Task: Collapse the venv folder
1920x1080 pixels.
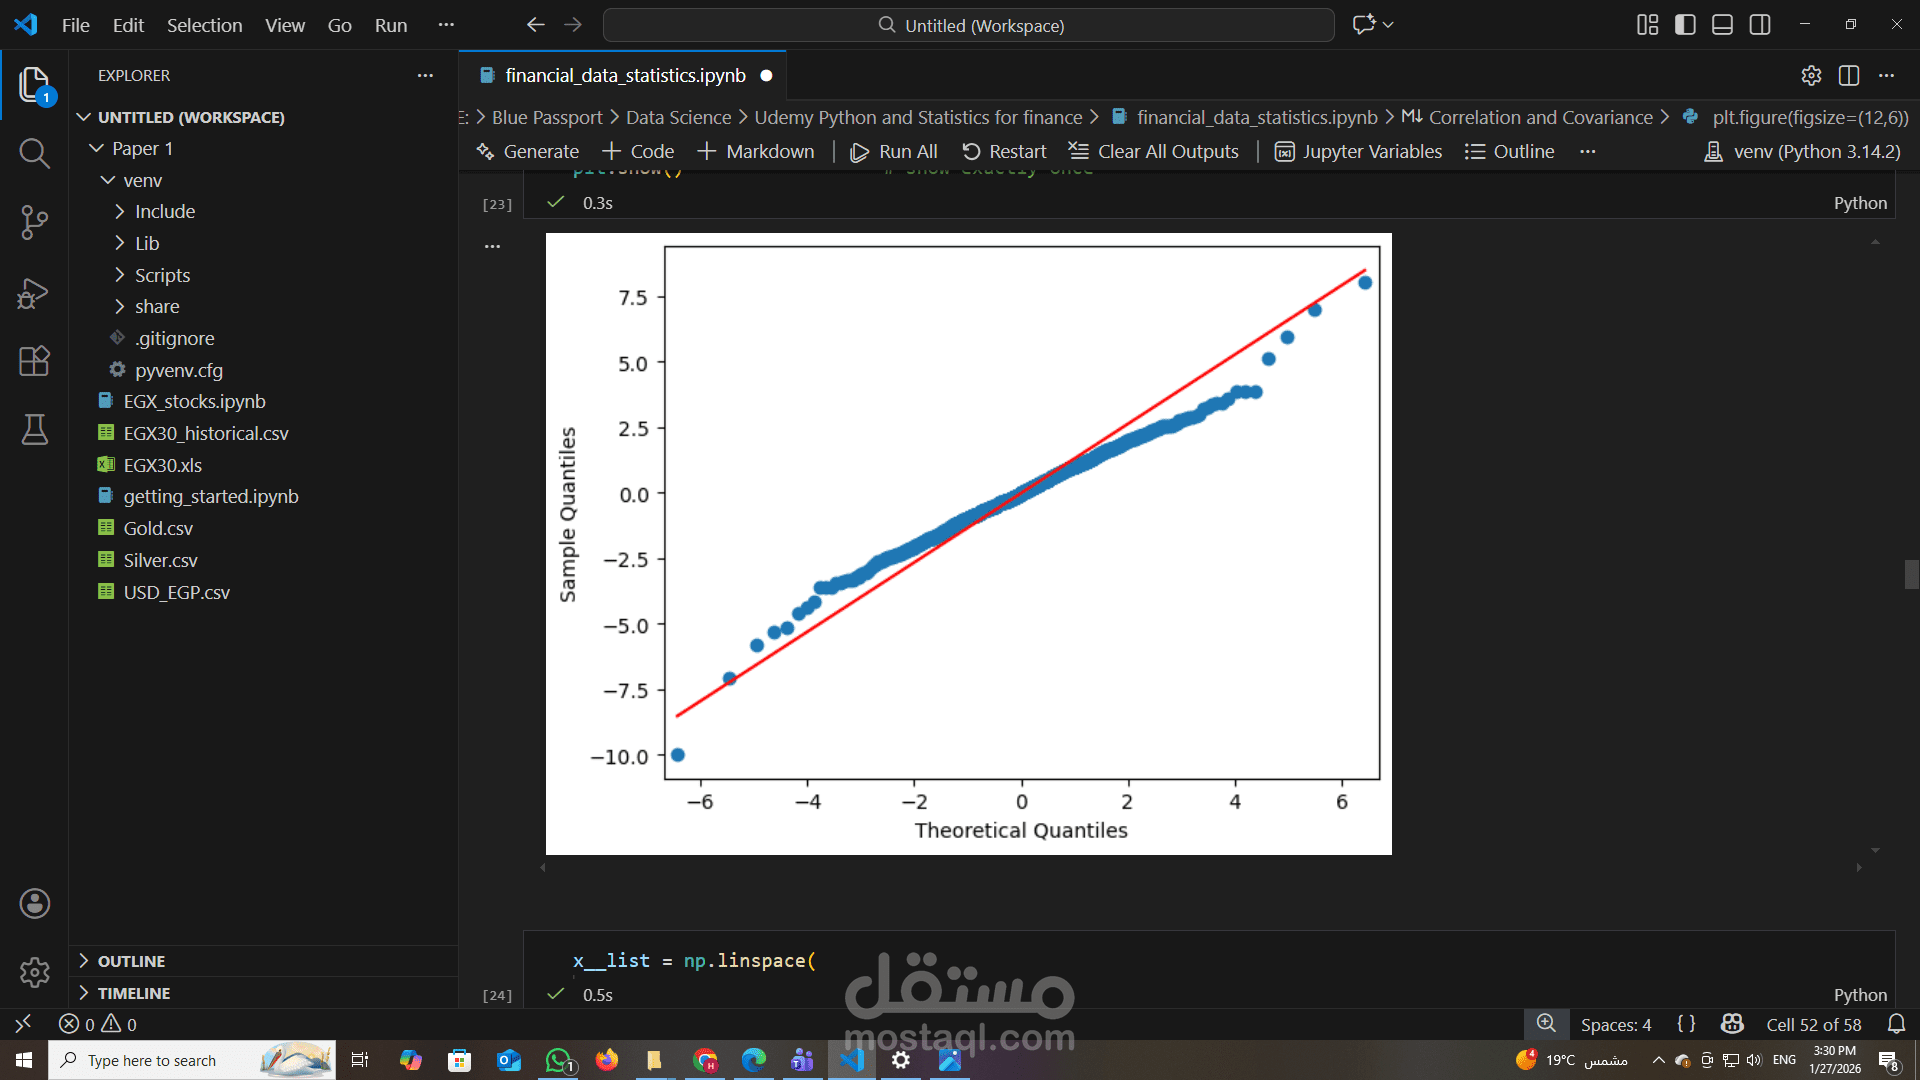Action: point(142,180)
